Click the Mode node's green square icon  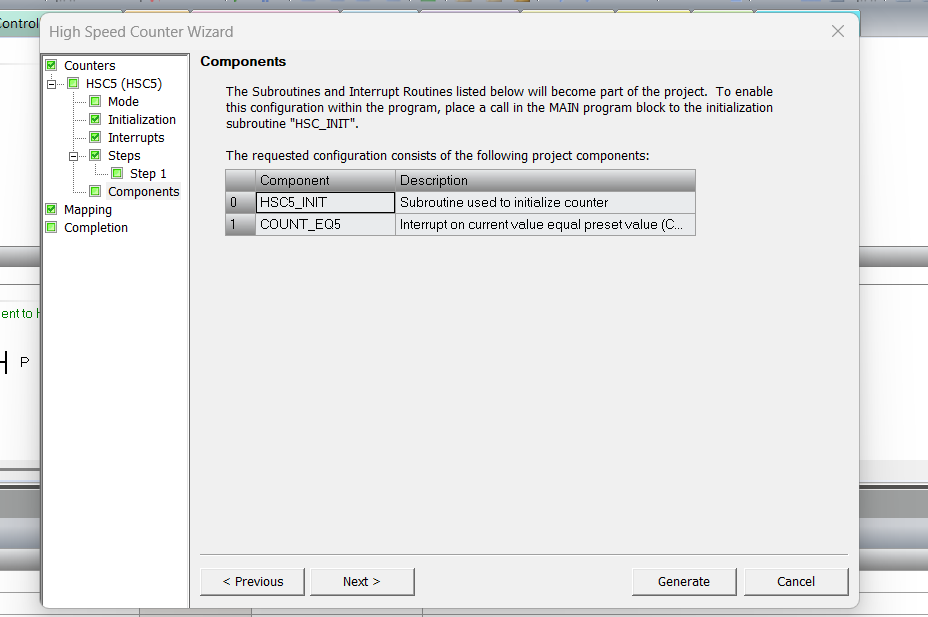click(95, 102)
